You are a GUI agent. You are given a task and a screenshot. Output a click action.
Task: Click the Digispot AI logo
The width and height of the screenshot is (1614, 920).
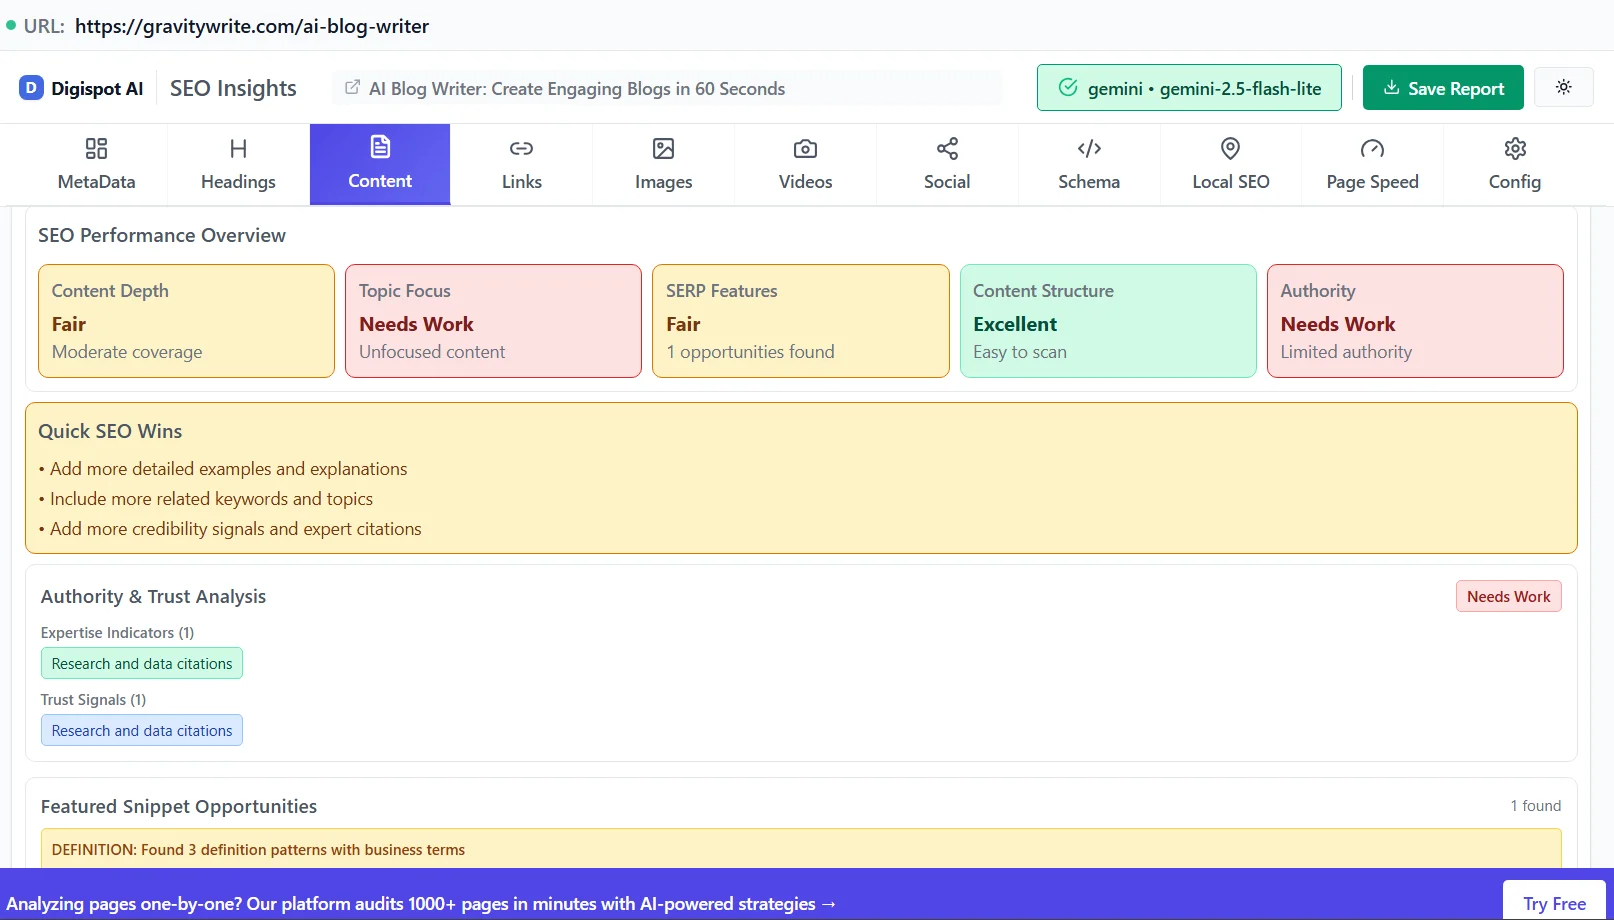tap(80, 88)
